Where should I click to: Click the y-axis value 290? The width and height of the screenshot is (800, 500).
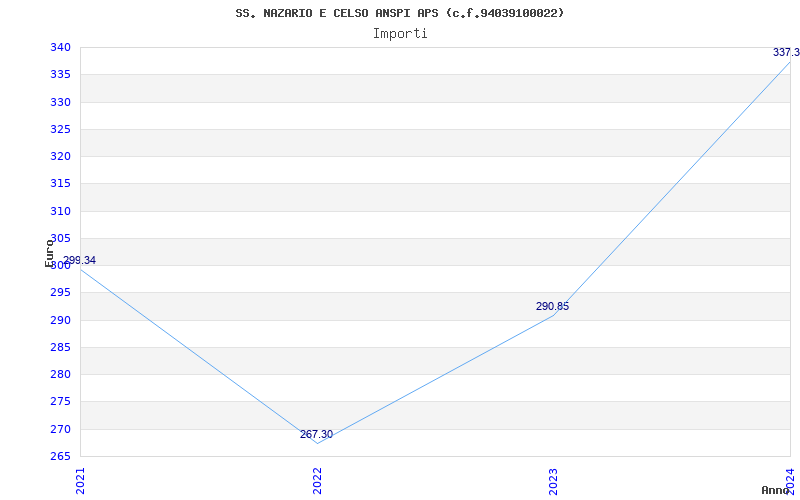click(59, 320)
